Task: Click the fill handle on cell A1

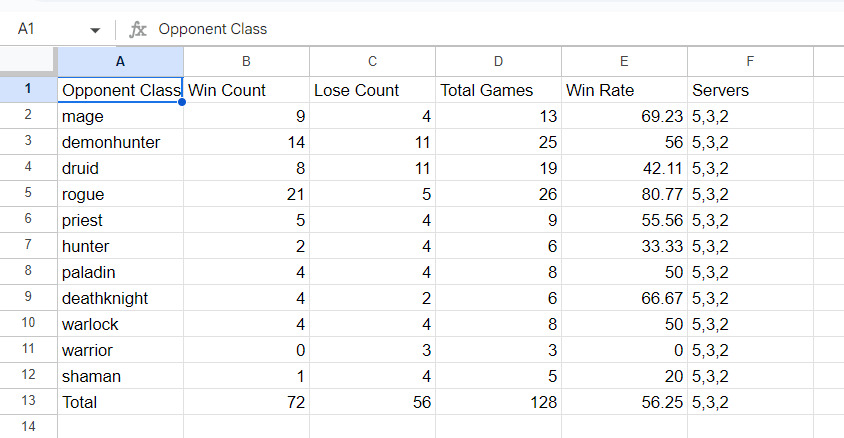Action: point(183,102)
